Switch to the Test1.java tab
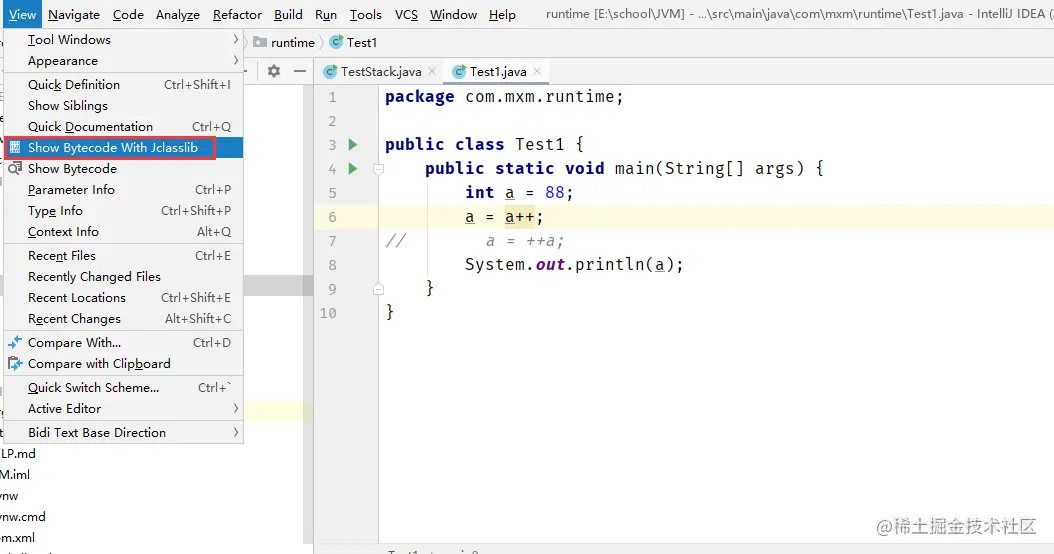 (497, 71)
